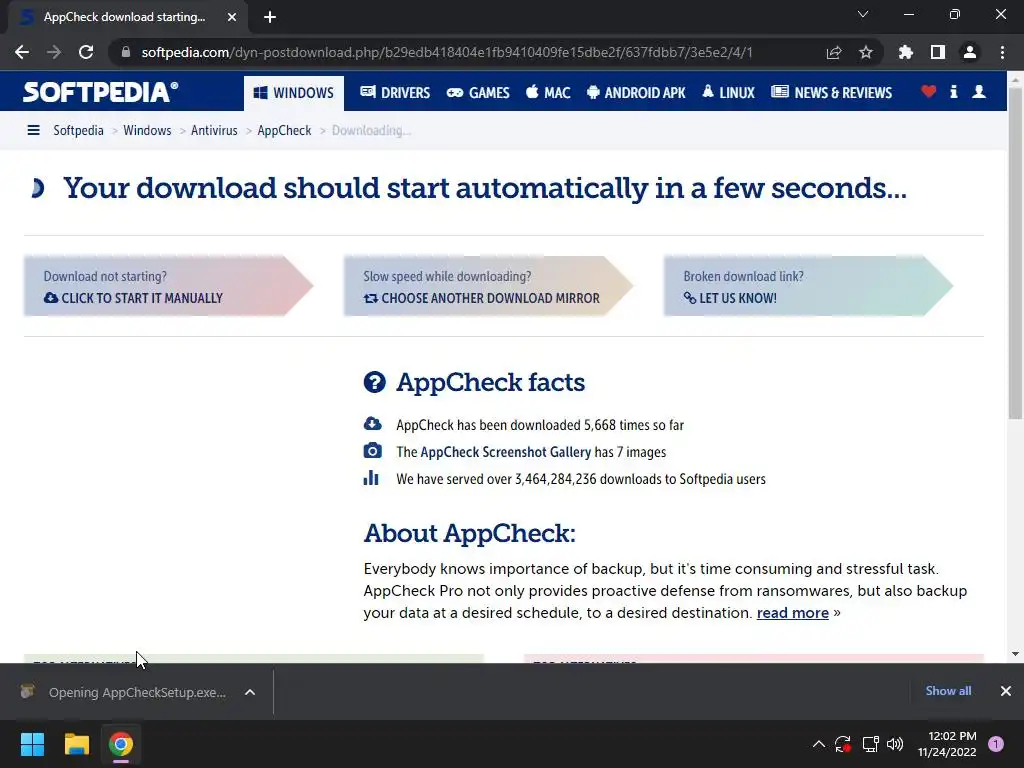Click the network tray icon
This screenshot has width=1024, height=768.
point(870,744)
